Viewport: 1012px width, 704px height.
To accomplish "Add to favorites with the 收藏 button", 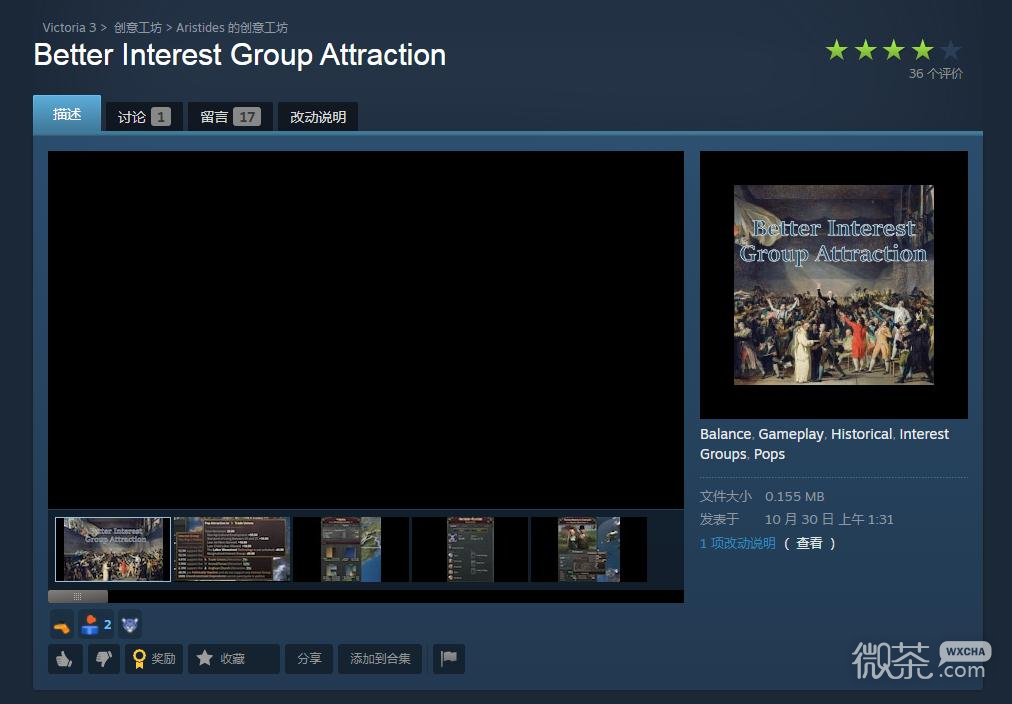I will [x=234, y=659].
